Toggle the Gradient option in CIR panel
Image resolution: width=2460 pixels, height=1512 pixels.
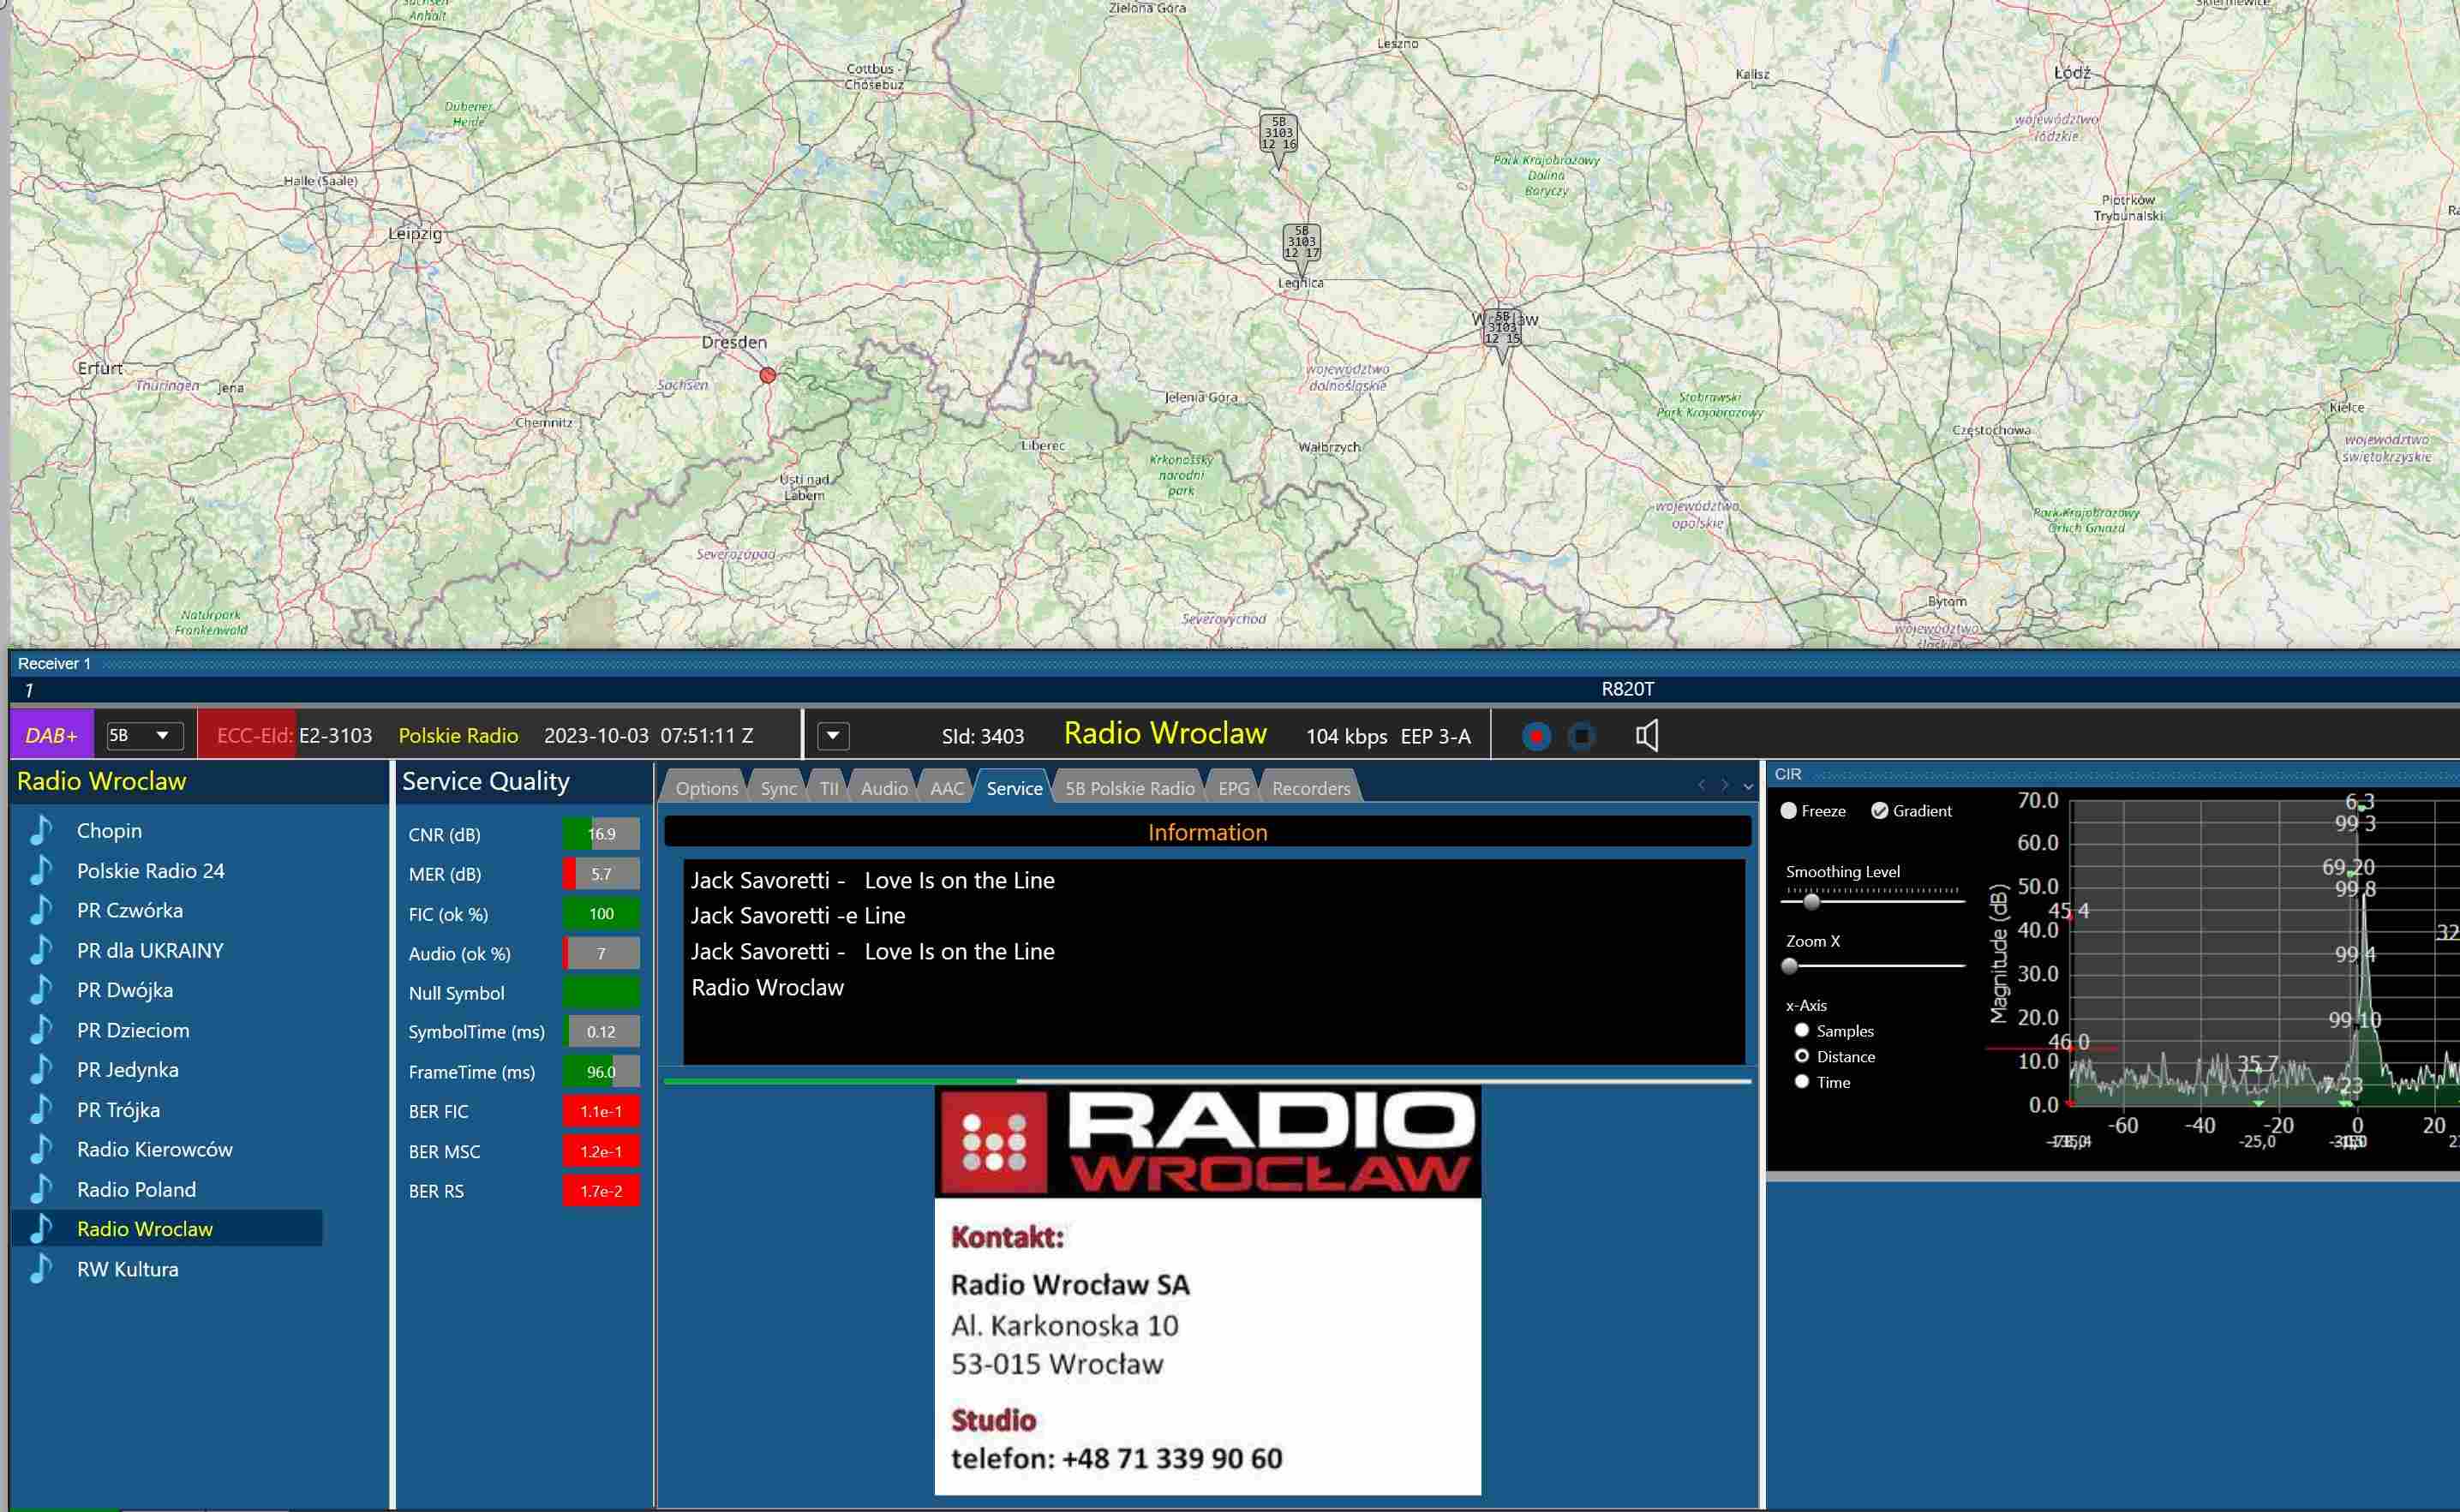[1880, 811]
